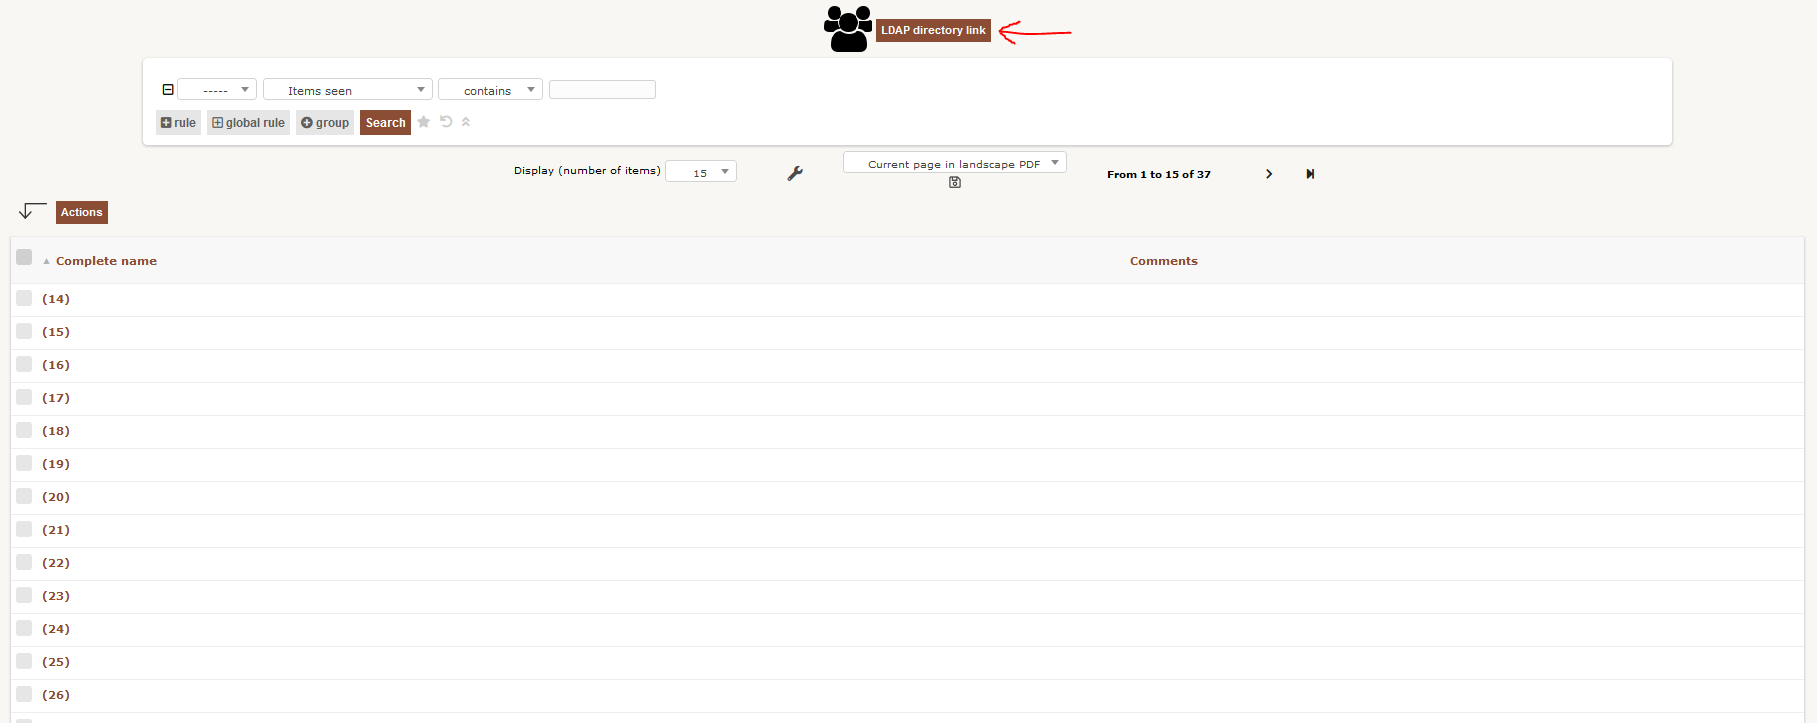
Task: Tick the checkbox for row (25)
Action: [x=24, y=660]
